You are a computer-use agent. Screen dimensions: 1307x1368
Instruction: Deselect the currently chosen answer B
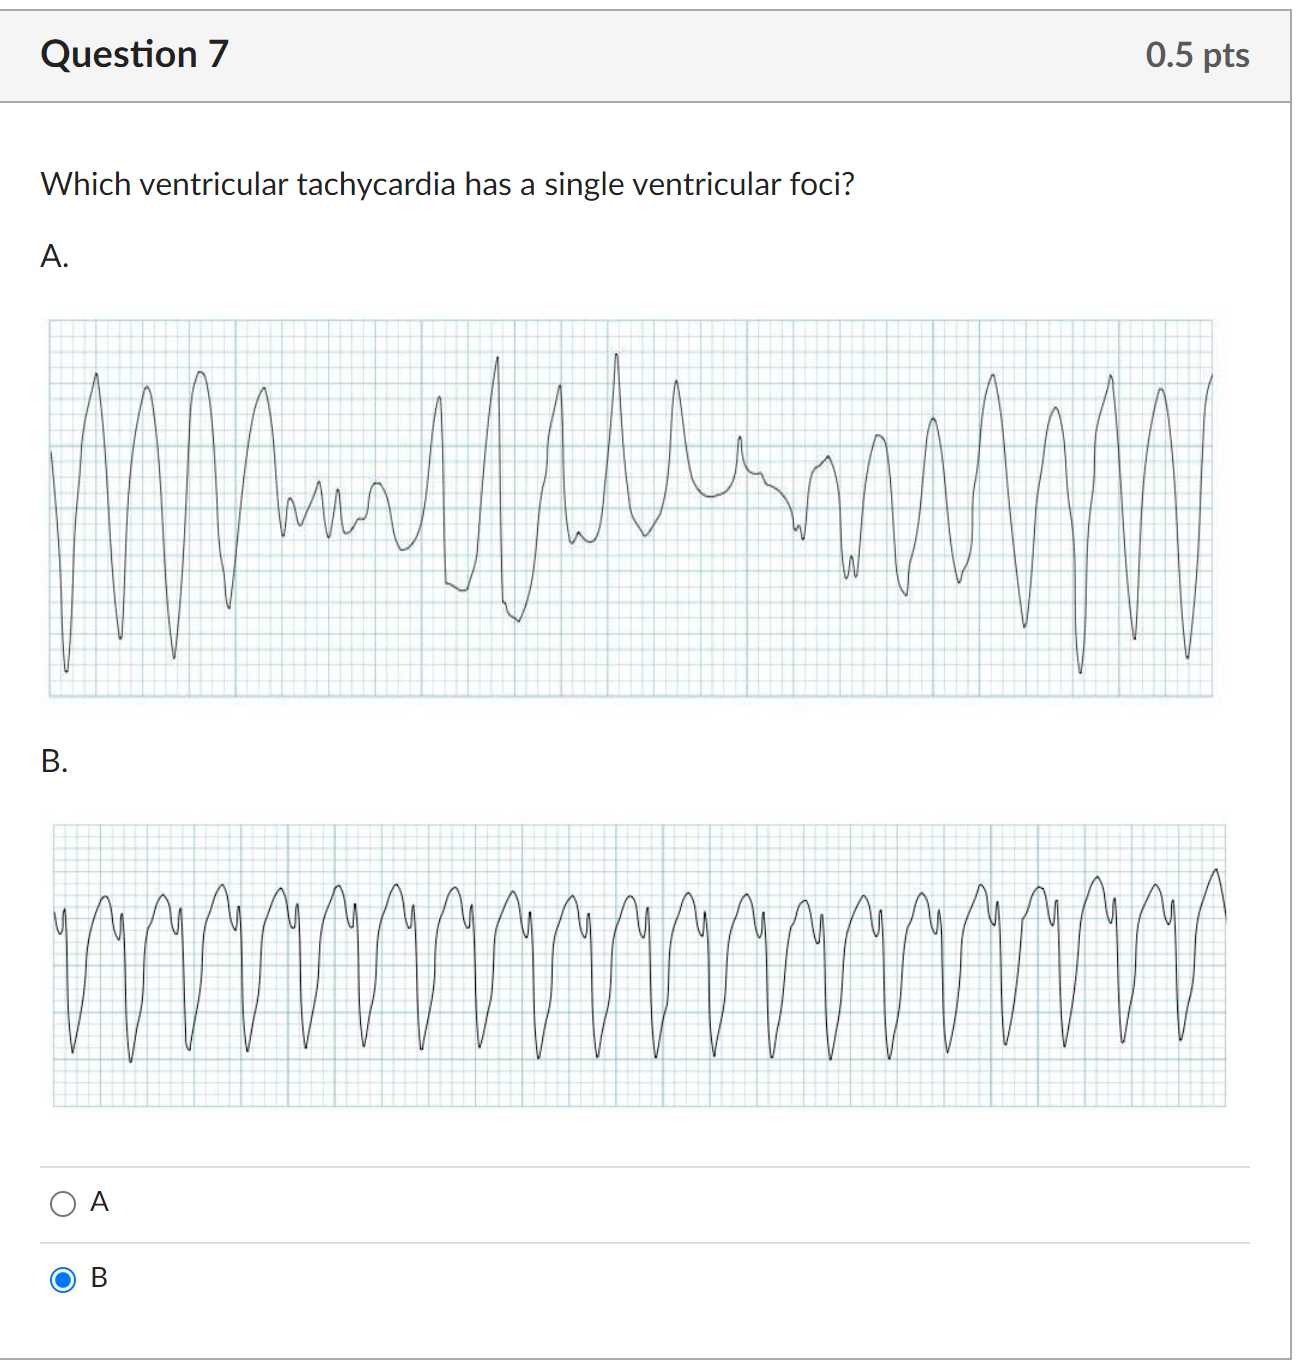pyautogui.click(x=63, y=1278)
